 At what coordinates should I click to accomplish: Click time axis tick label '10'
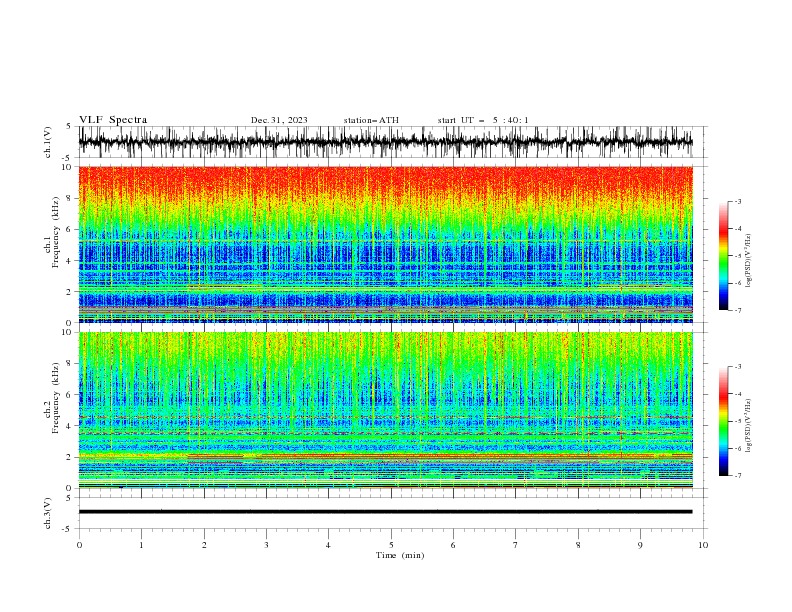(x=703, y=545)
